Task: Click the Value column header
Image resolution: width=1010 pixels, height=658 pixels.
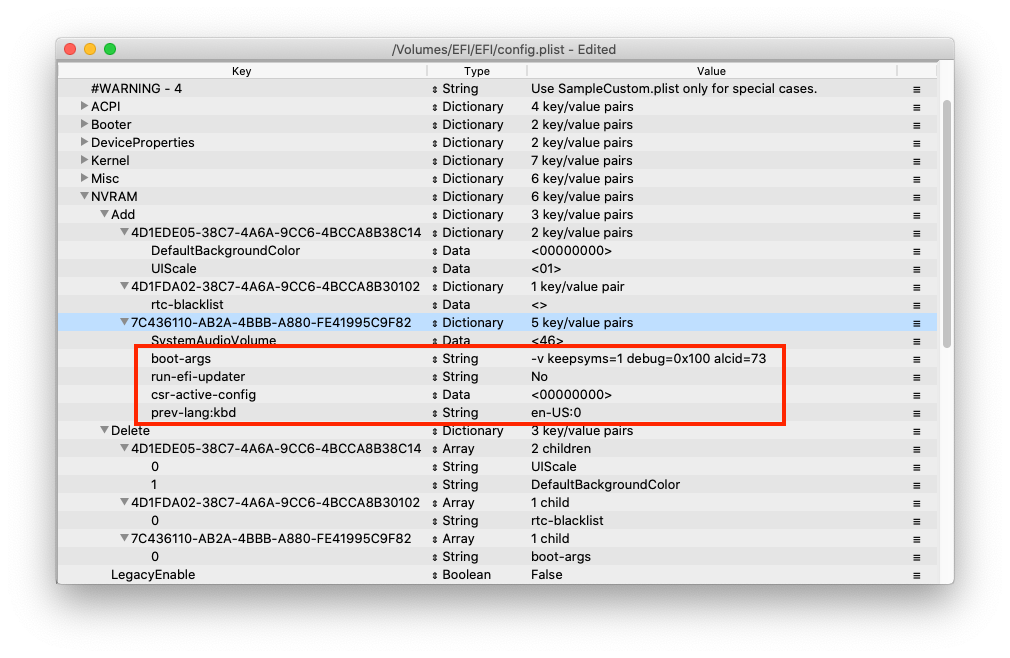Action: click(711, 71)
